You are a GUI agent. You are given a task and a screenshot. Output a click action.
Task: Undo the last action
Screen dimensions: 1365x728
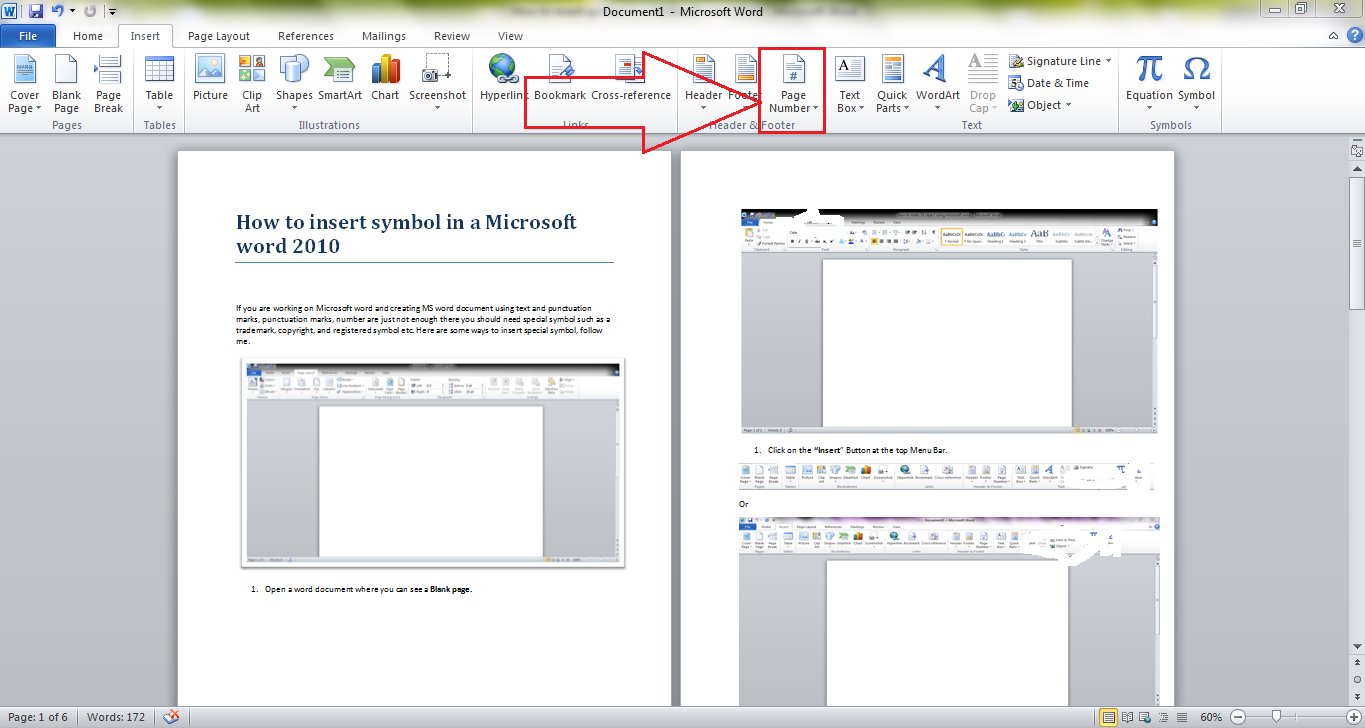coord(57,11)
